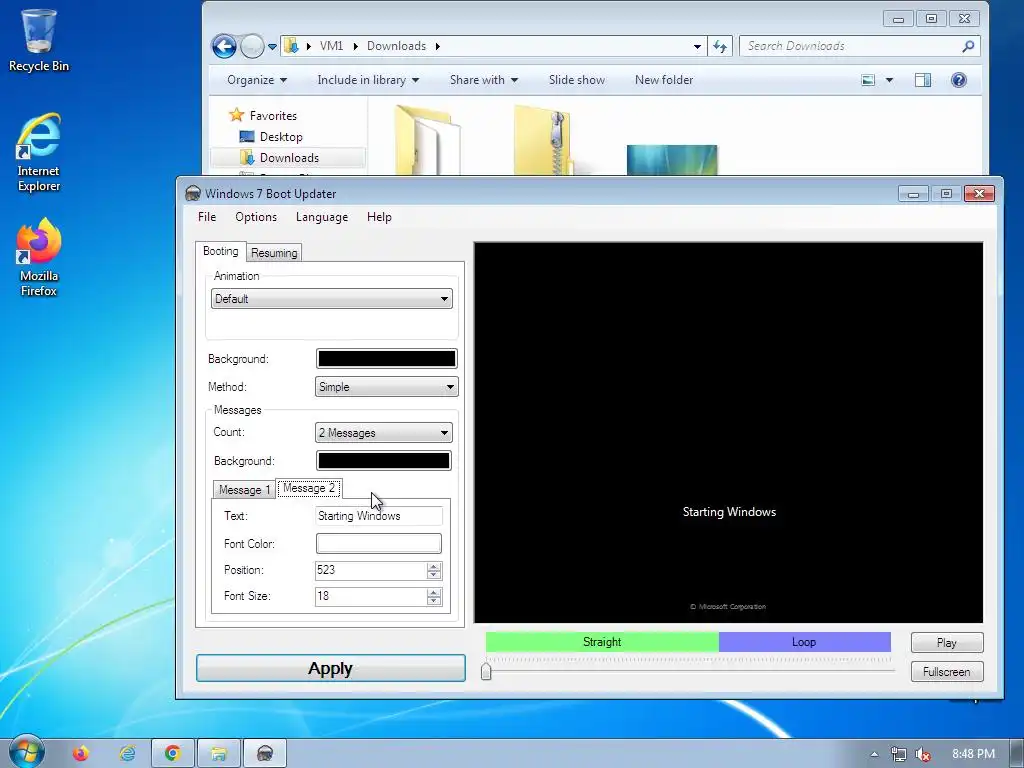Open the blue image thumbnail in Downloads

[x=672, y=160]
